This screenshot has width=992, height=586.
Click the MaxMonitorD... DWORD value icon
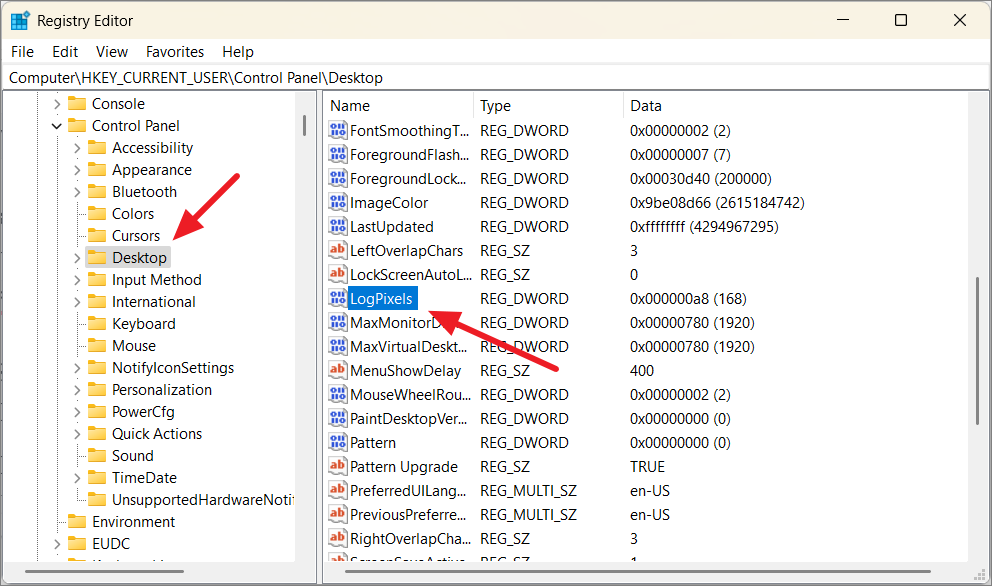pyautogui.click(x=338, y=322)
